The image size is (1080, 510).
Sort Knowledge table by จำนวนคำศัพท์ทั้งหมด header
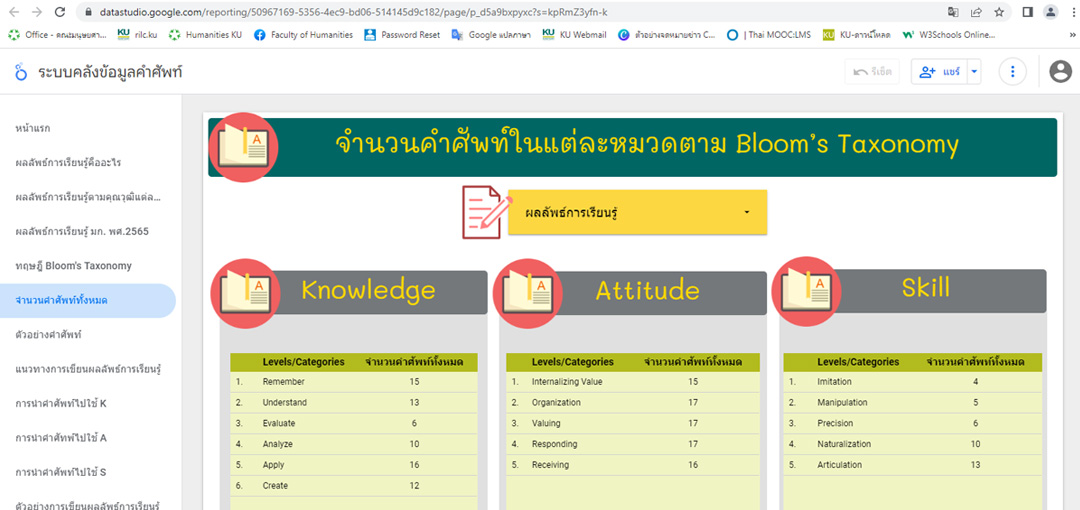tap(414, 362)
